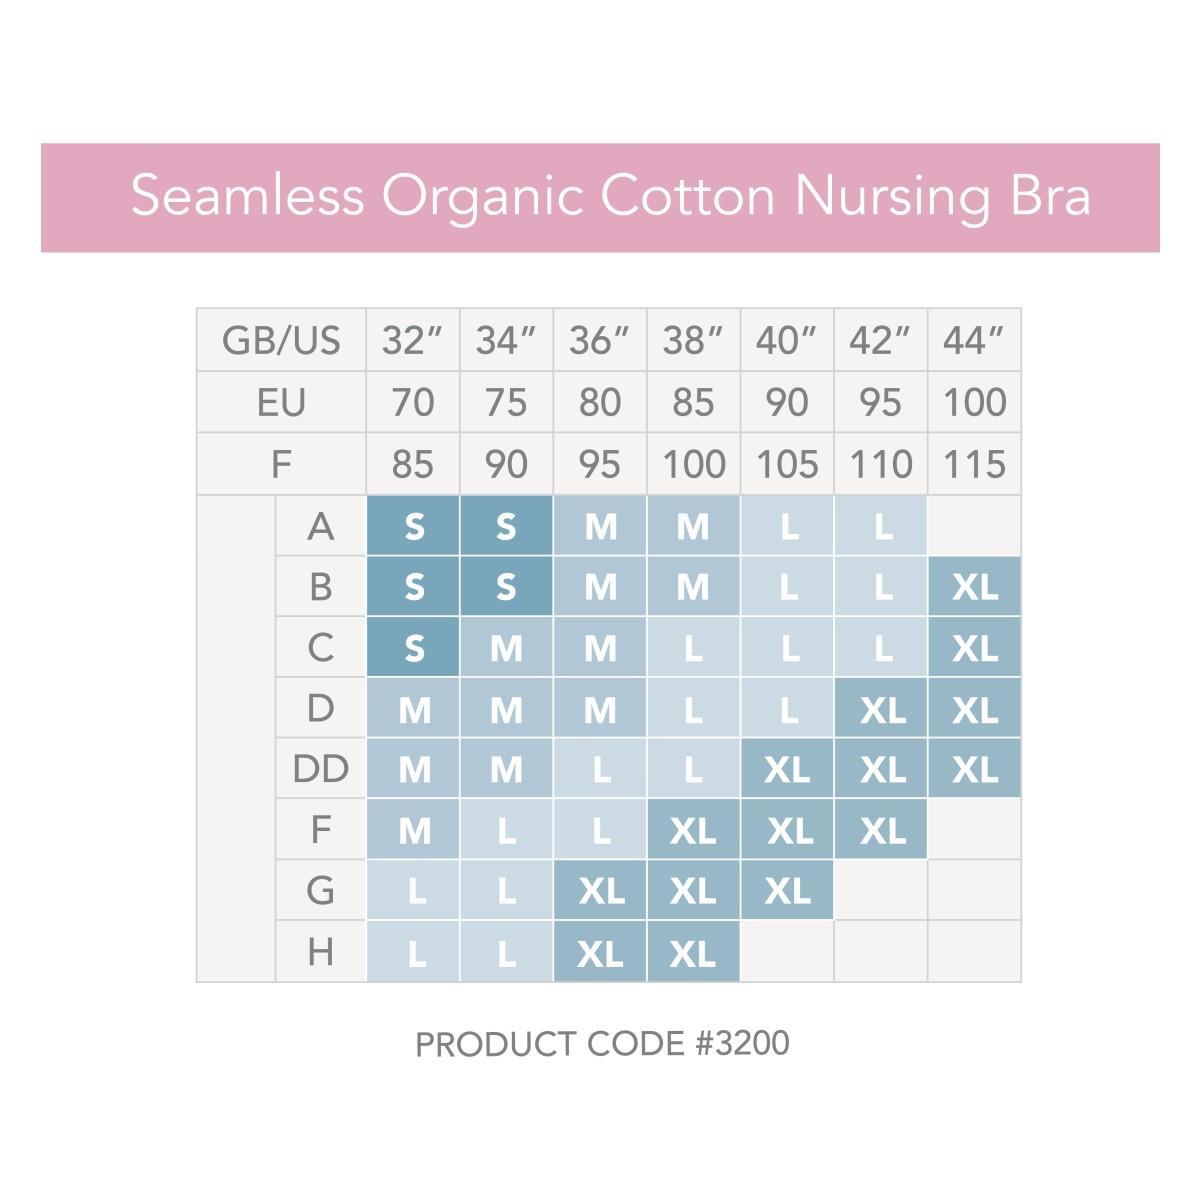Click the pink Seamless Organic Cotton Nursing Bra banner

[x=600, y=197]
